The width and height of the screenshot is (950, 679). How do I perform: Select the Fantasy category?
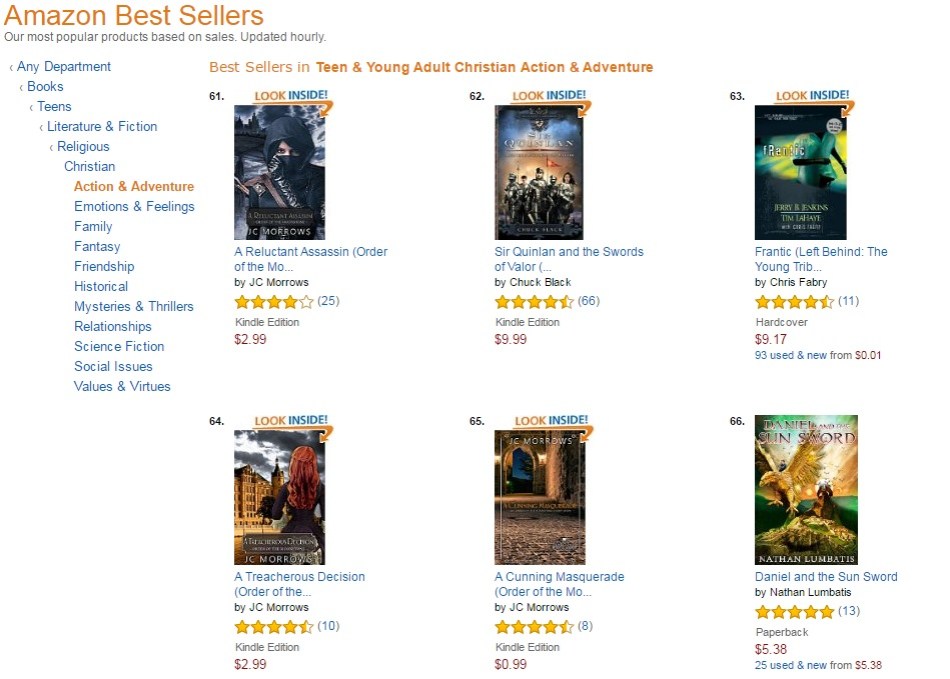pos(97,246)
